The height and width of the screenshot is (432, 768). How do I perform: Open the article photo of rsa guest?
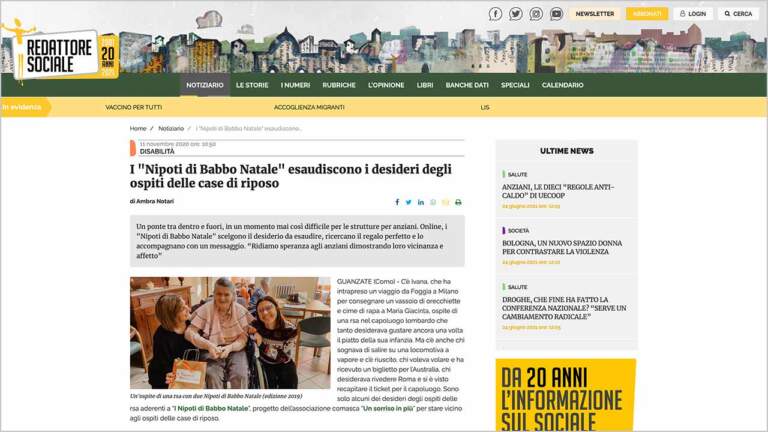click(230, 333)
